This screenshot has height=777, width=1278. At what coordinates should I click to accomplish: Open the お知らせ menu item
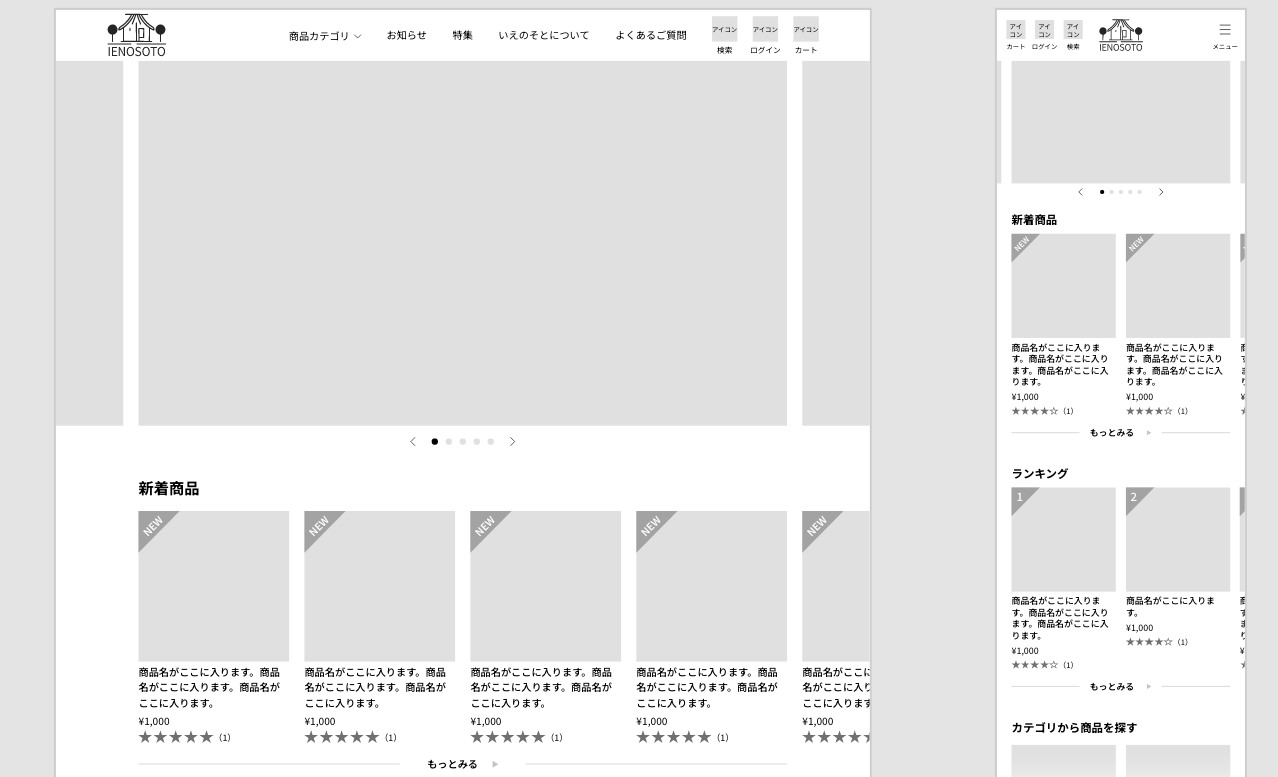tap(406, 35)
